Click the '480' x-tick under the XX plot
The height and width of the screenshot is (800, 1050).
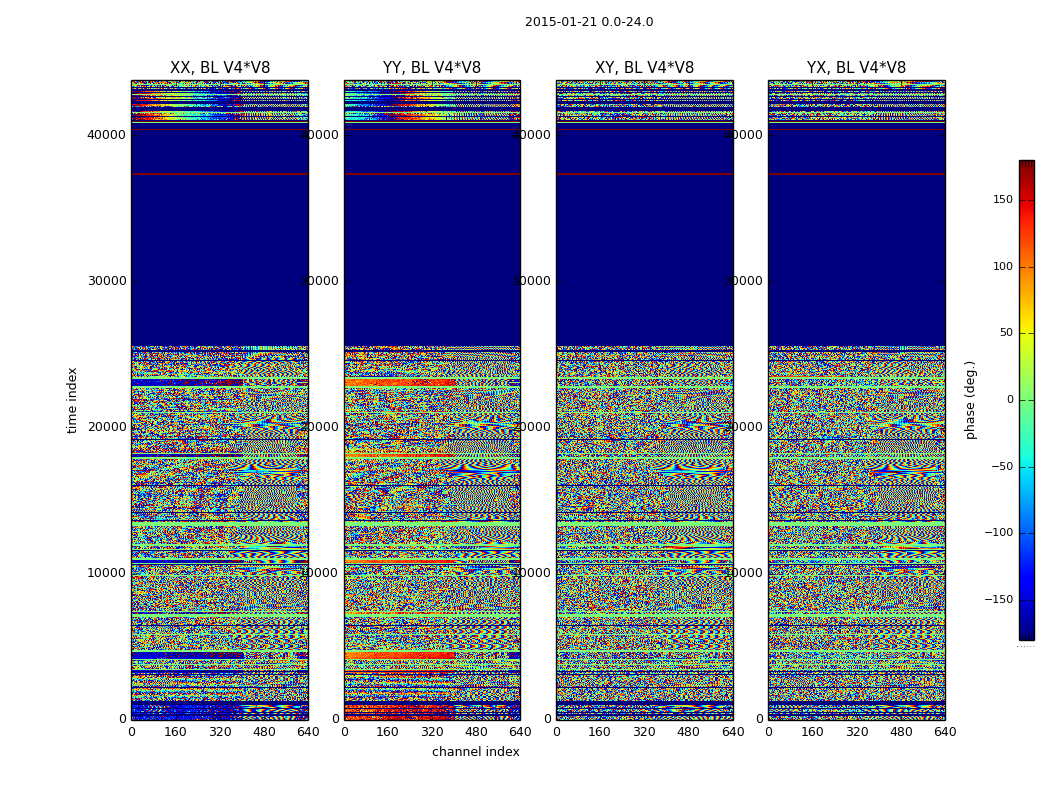(x=264, y=732)
